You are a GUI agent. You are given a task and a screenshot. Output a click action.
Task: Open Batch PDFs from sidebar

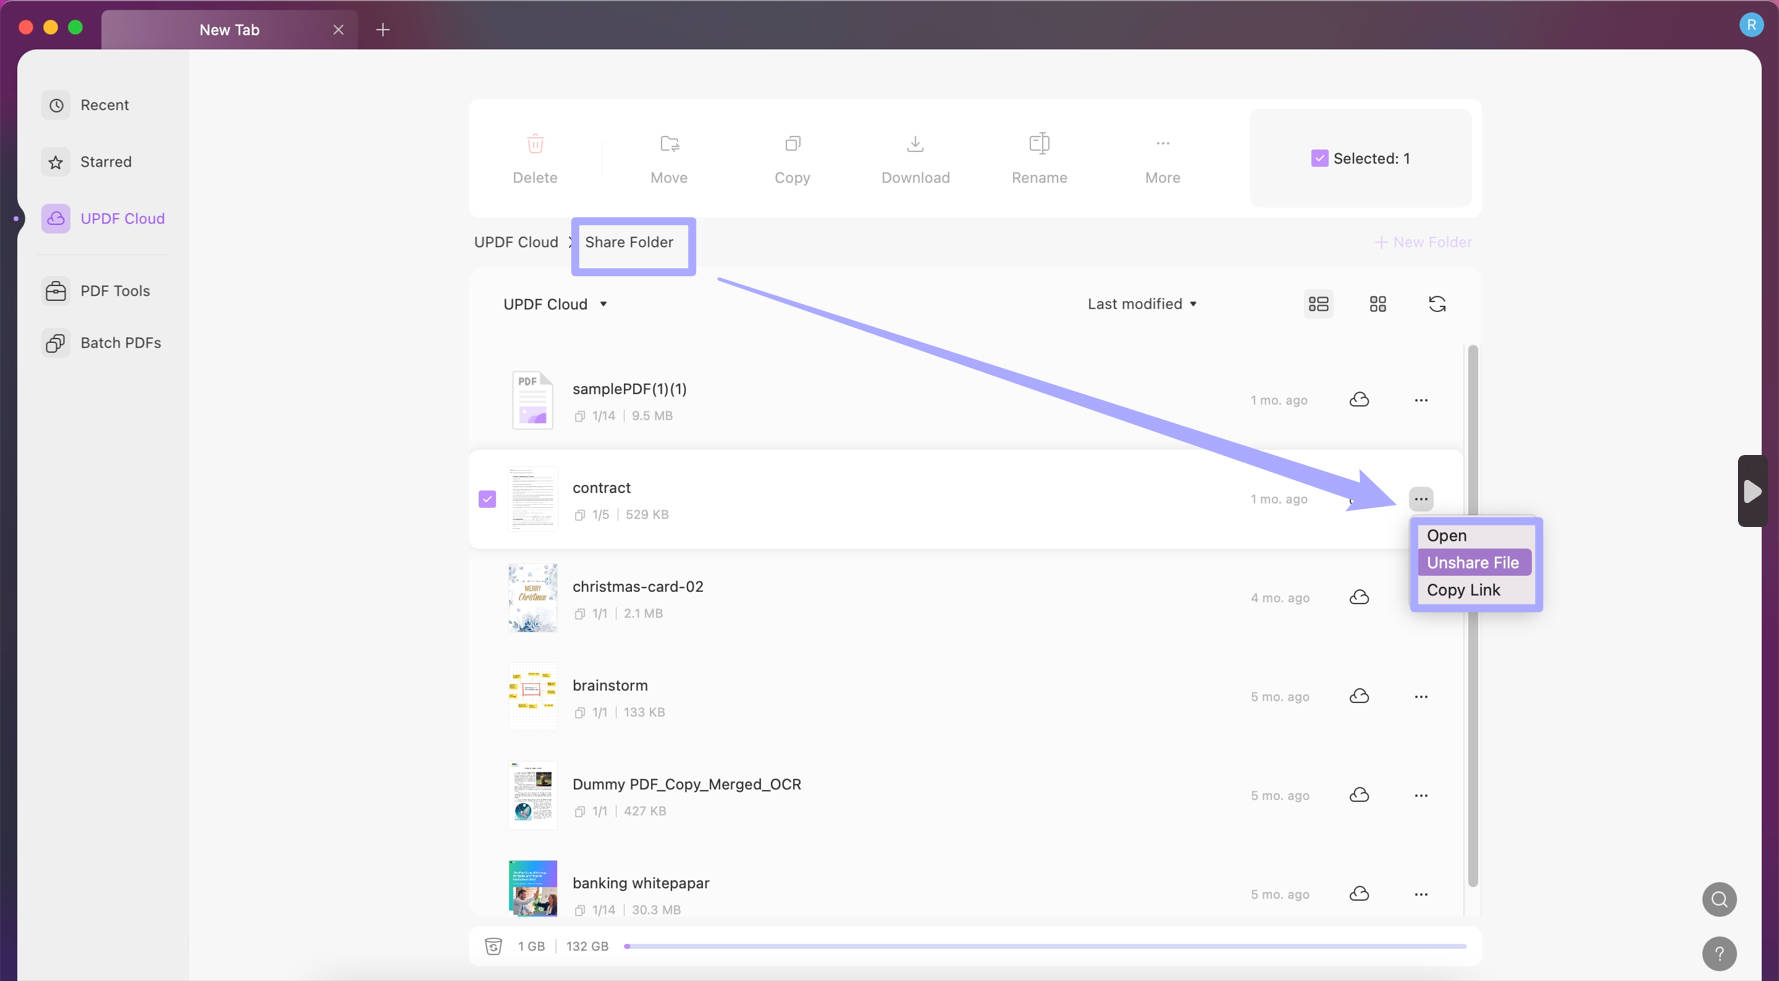pyautogui.click(x=102, y=343)
